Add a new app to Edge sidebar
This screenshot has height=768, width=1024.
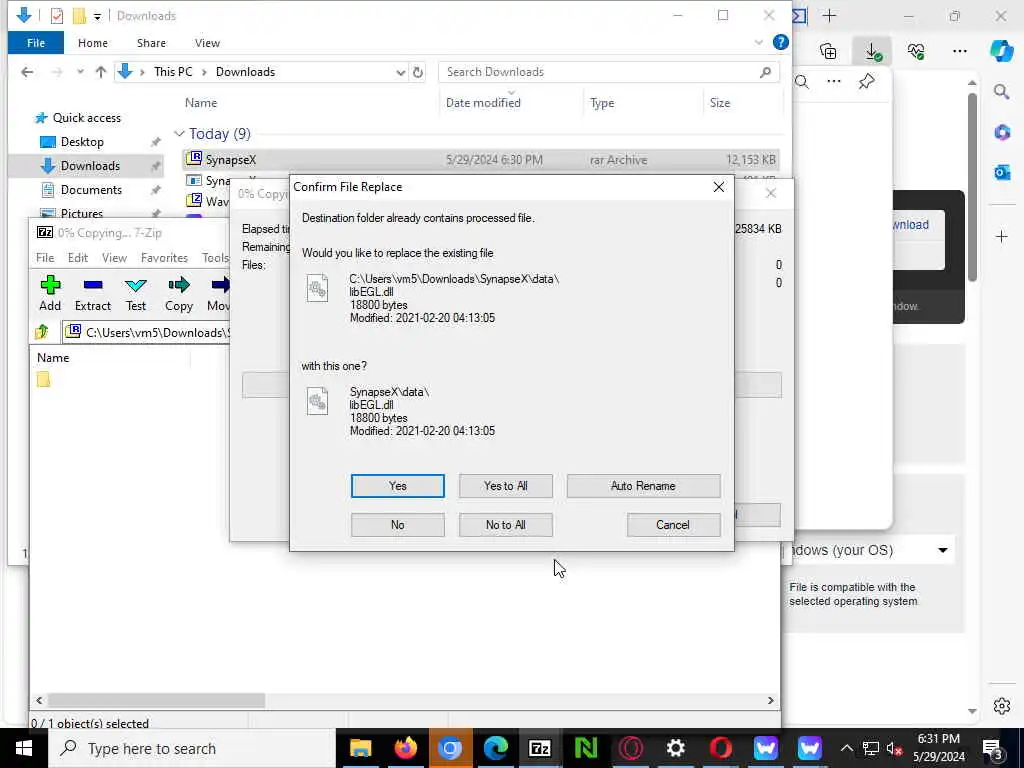(x=1002, y=236)
